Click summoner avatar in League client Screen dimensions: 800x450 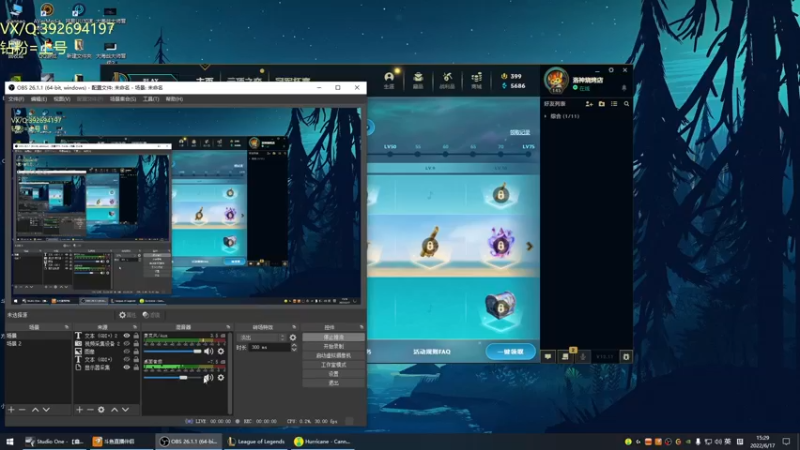(x=556, y=80)
